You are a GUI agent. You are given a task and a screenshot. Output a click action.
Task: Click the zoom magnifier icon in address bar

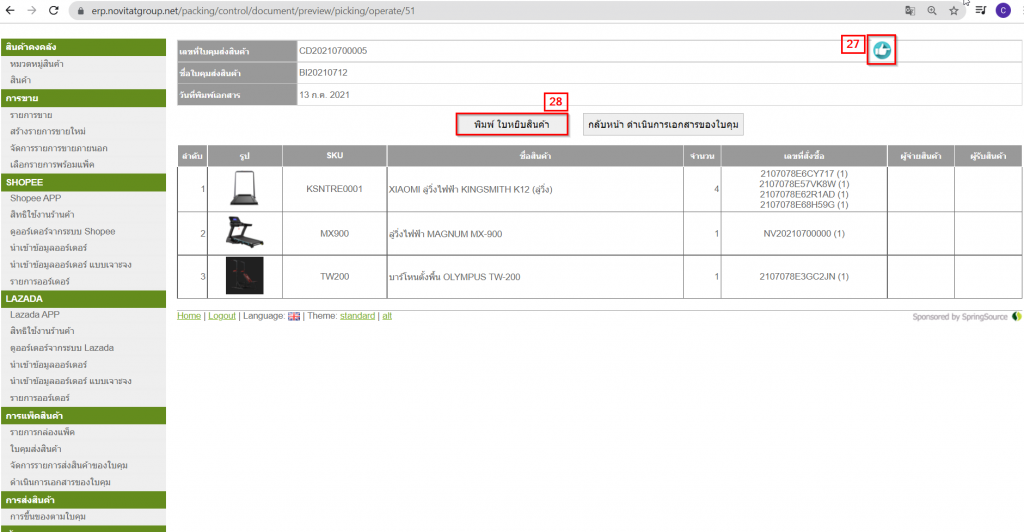(x=932, y=10)
